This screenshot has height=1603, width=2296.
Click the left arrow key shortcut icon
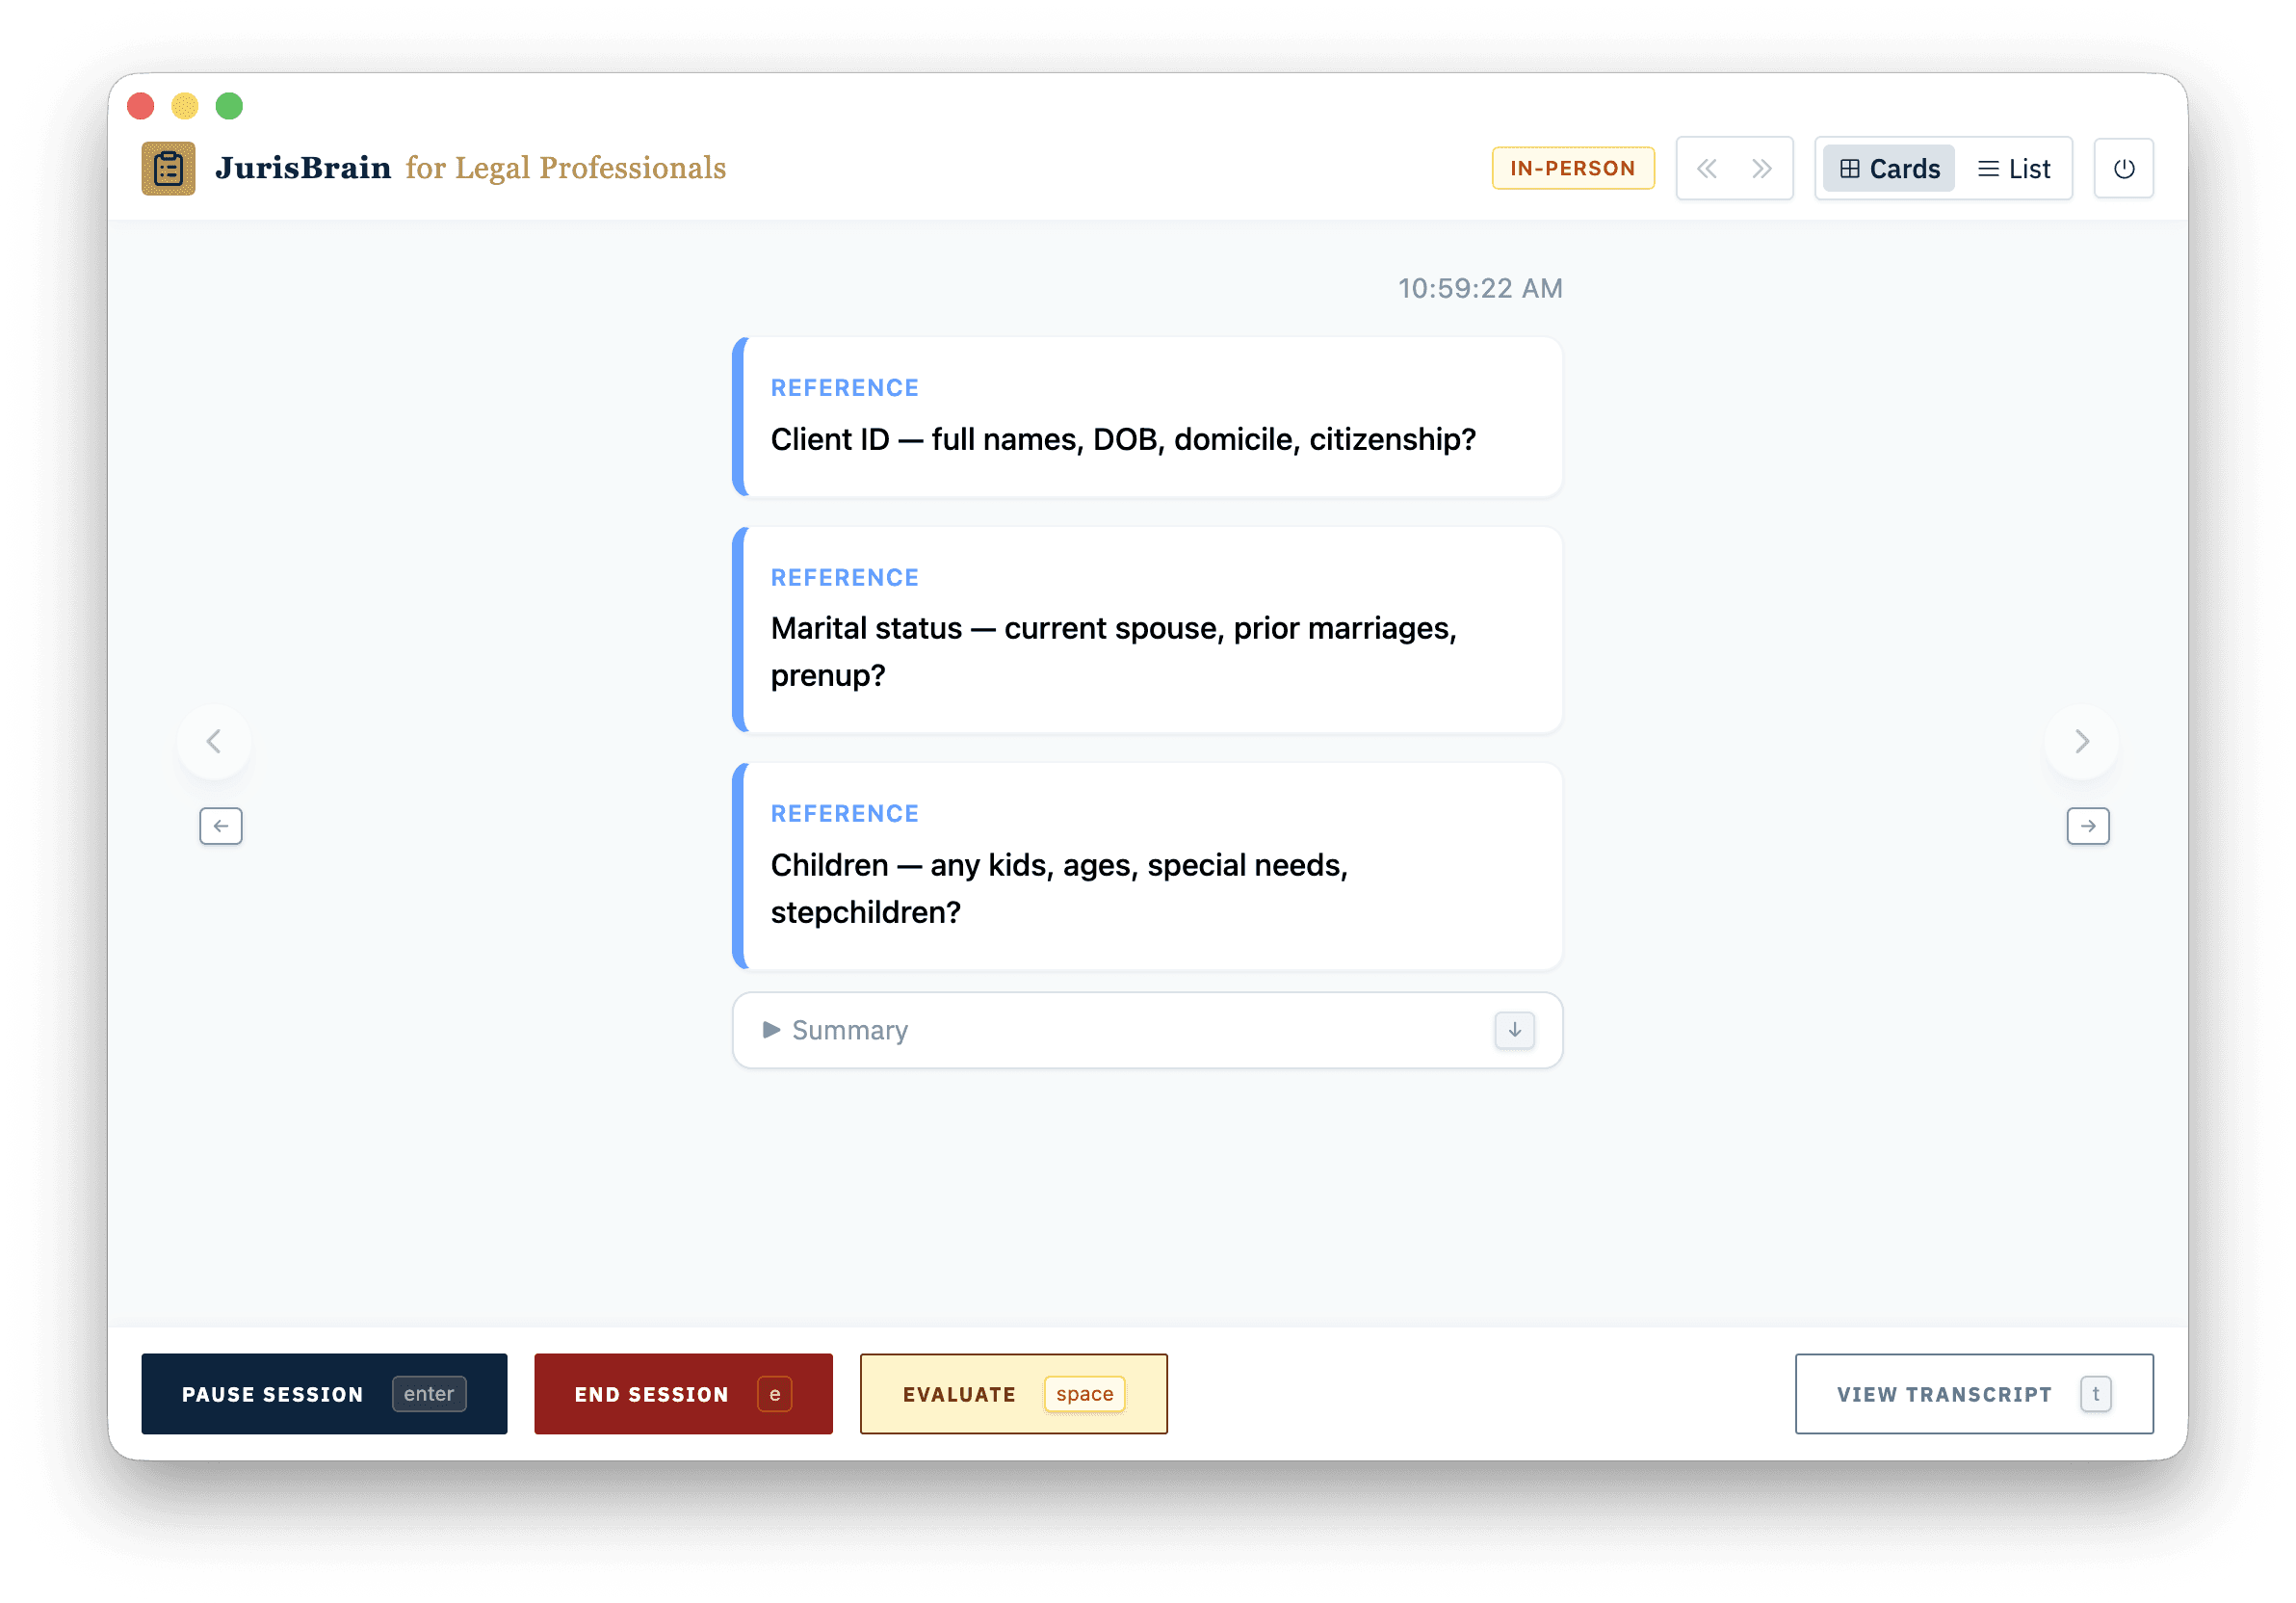(x=221, y=826)
